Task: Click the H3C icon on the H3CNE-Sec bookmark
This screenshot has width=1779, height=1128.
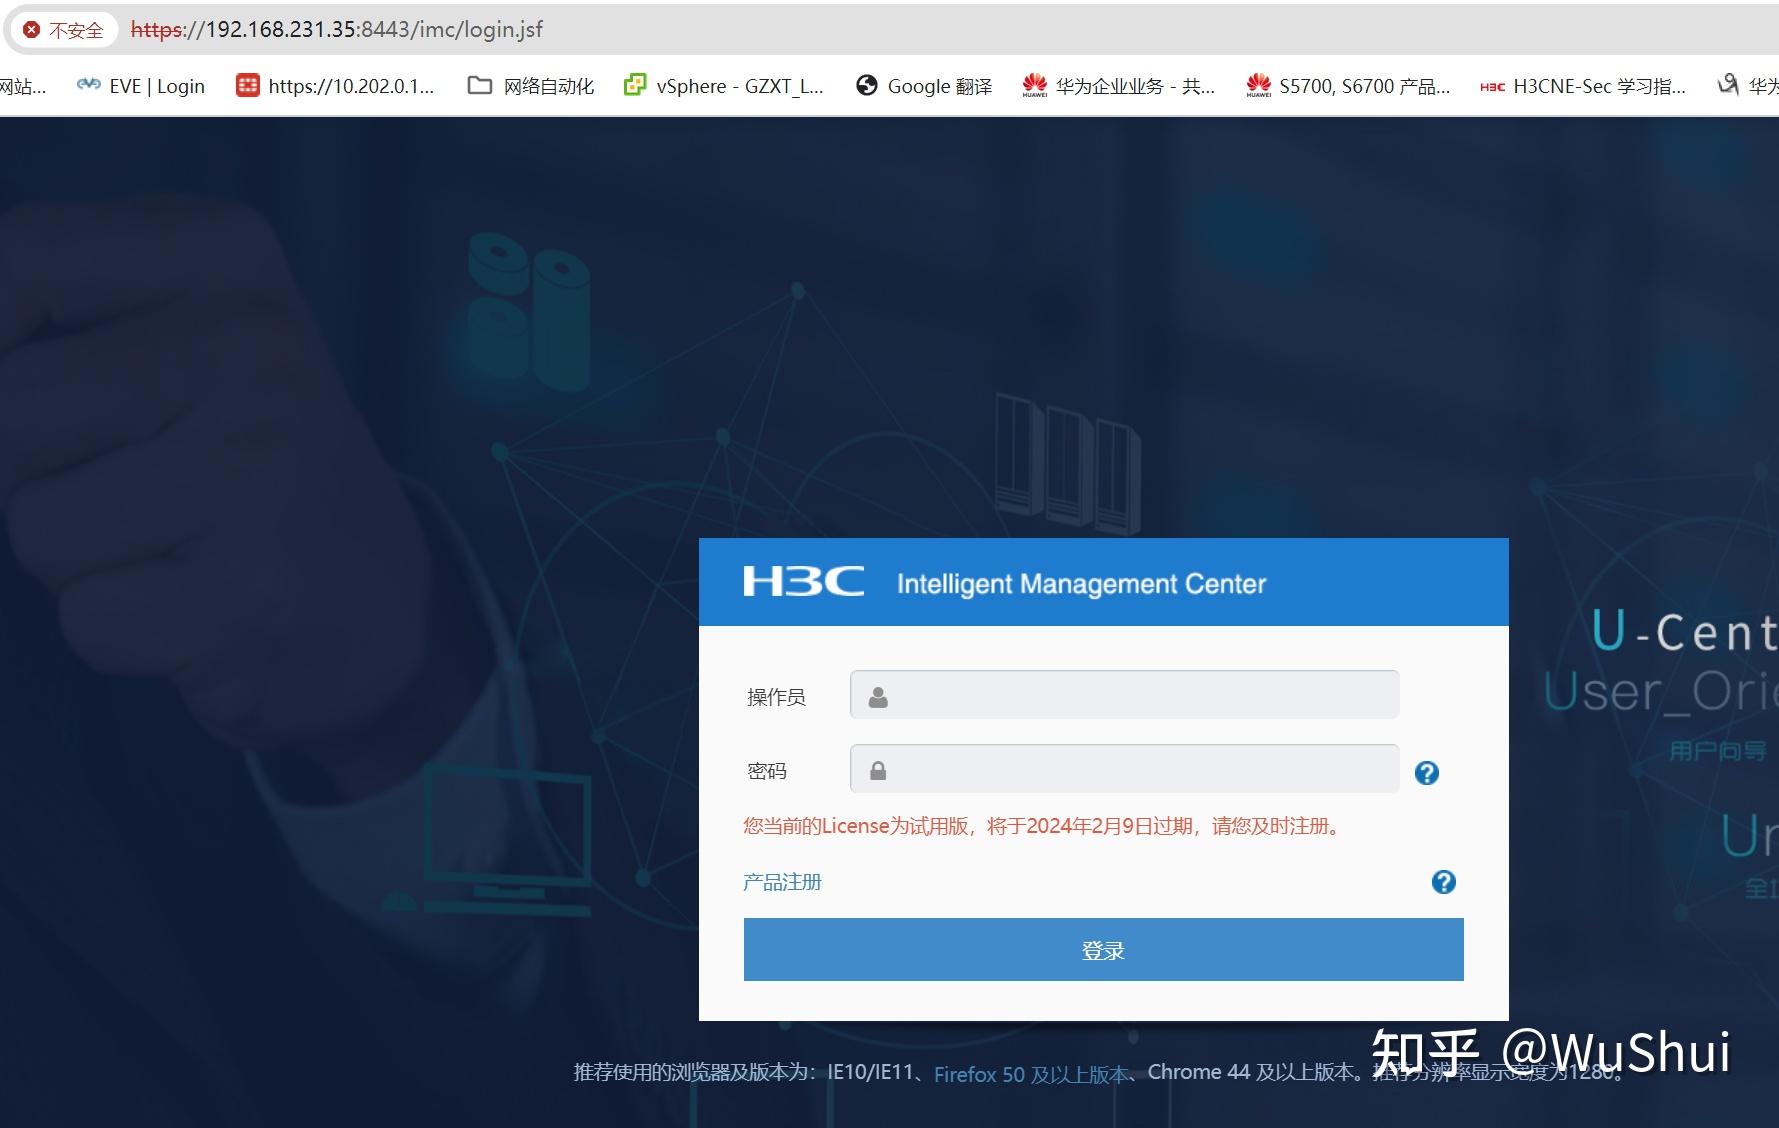Action: click(x=1491, y=86)
